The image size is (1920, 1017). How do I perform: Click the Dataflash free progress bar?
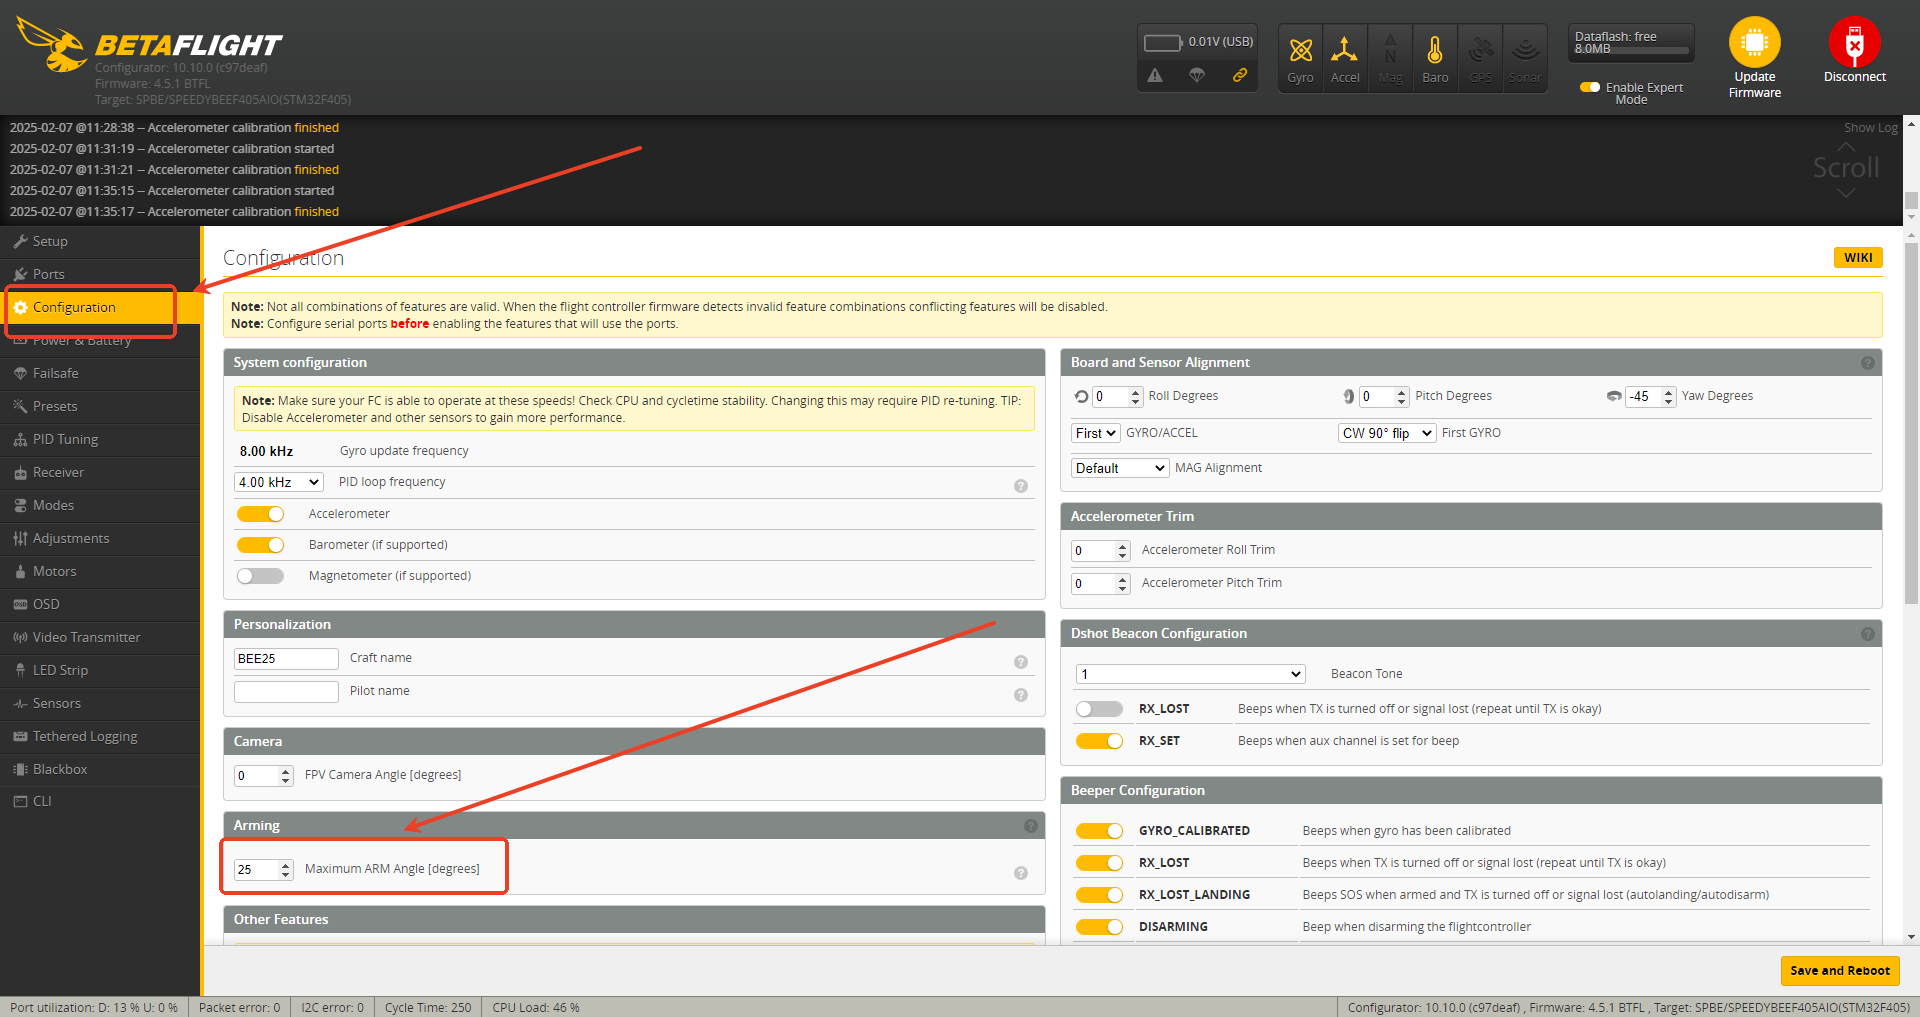pyautogui.click(x=1632, y=51)
